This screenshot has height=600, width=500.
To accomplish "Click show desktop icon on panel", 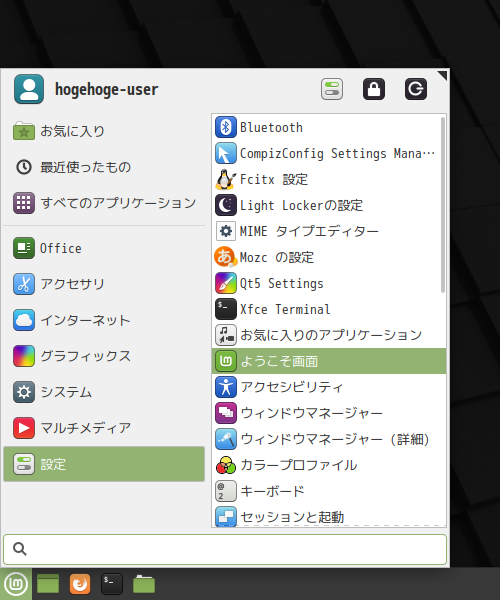I will 48,584.
